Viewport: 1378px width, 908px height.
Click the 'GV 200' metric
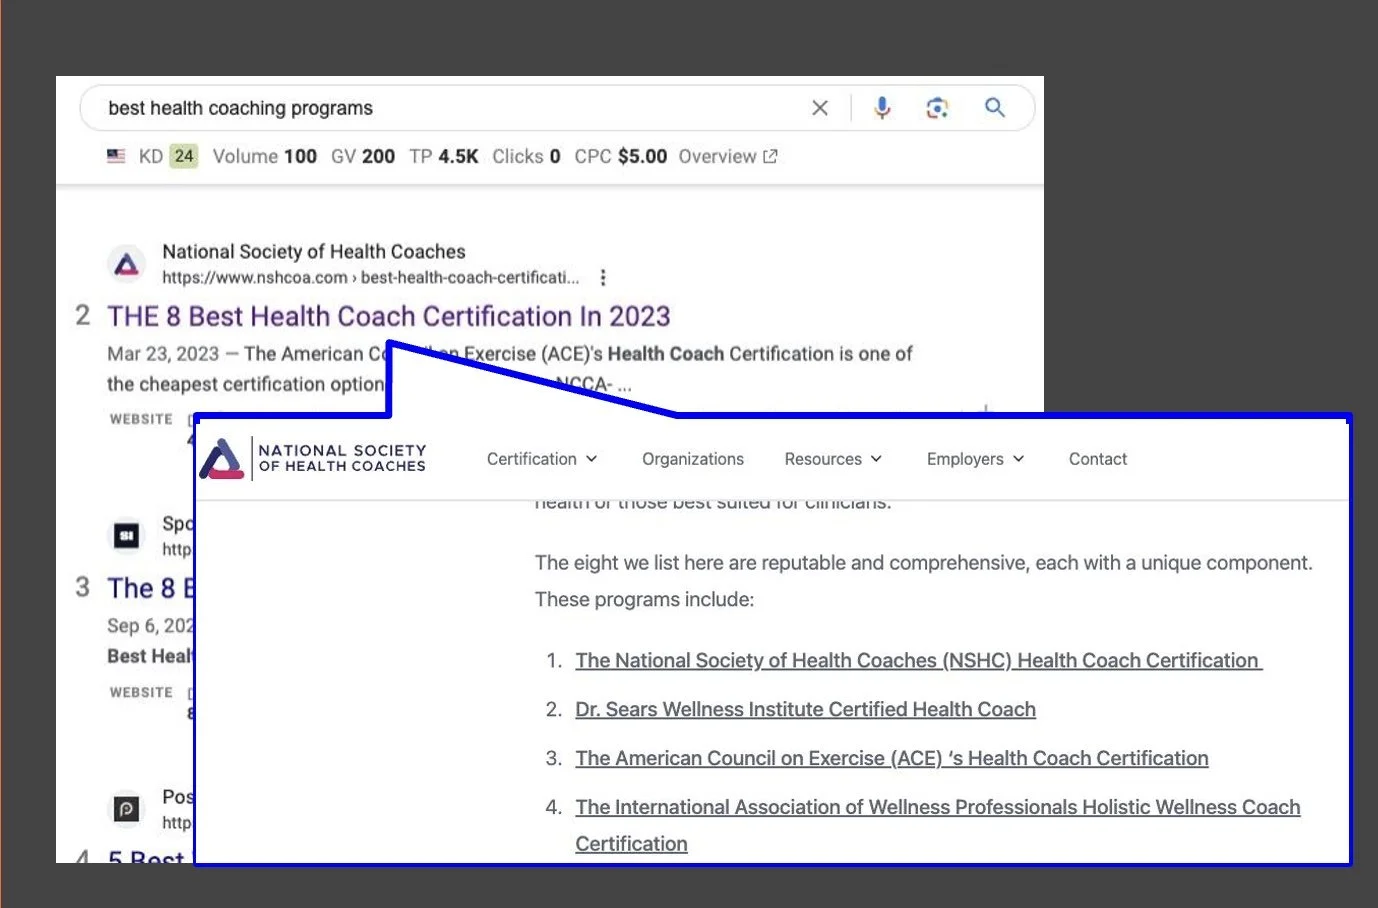pos(363,156)
